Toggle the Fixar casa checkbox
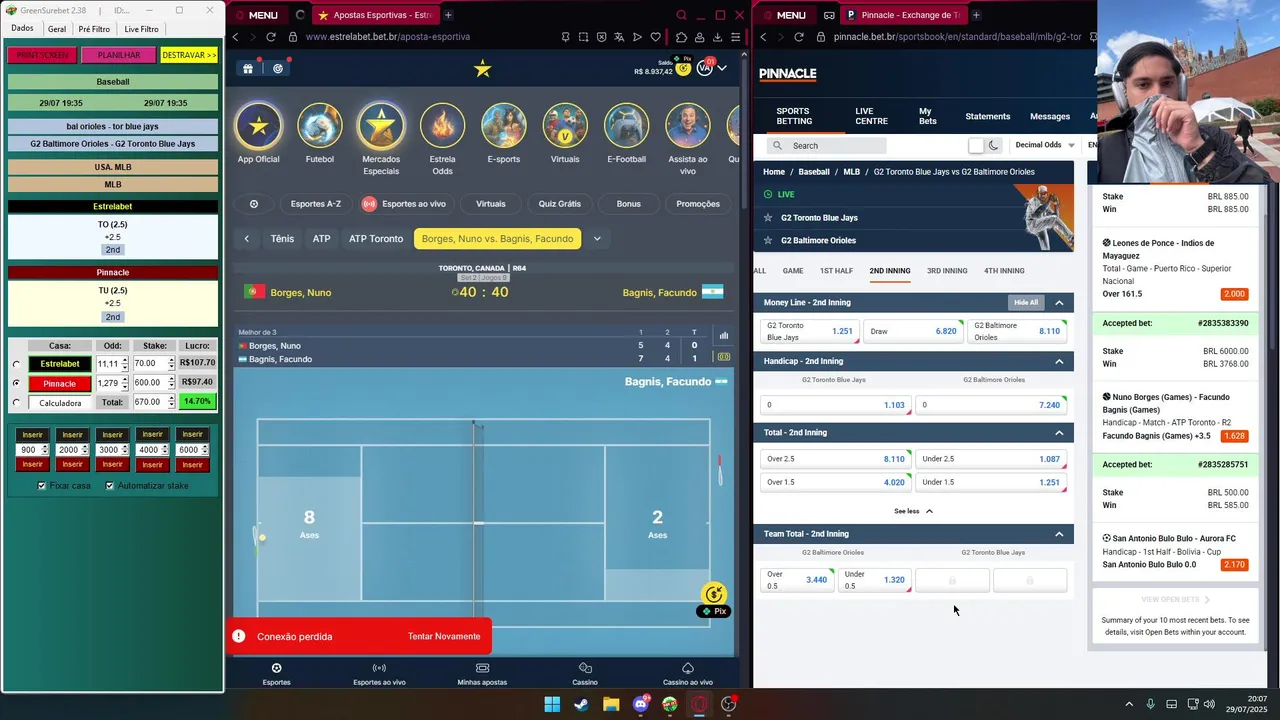Screen dimensions: 1280x720 coord(42,486)
